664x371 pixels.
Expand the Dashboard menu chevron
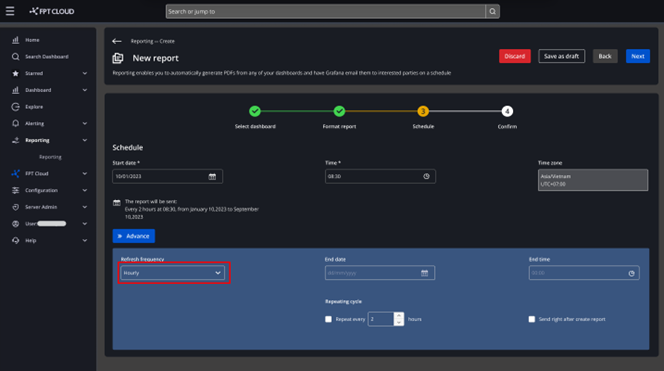click(85, 90)
